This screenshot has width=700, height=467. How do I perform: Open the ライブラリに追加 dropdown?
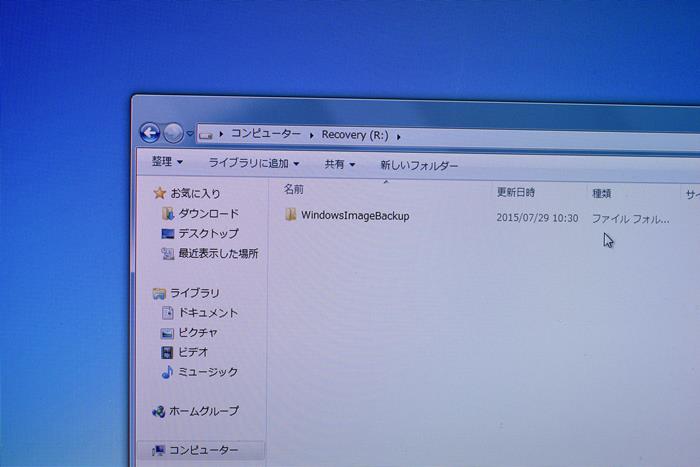tap(254, 163)
